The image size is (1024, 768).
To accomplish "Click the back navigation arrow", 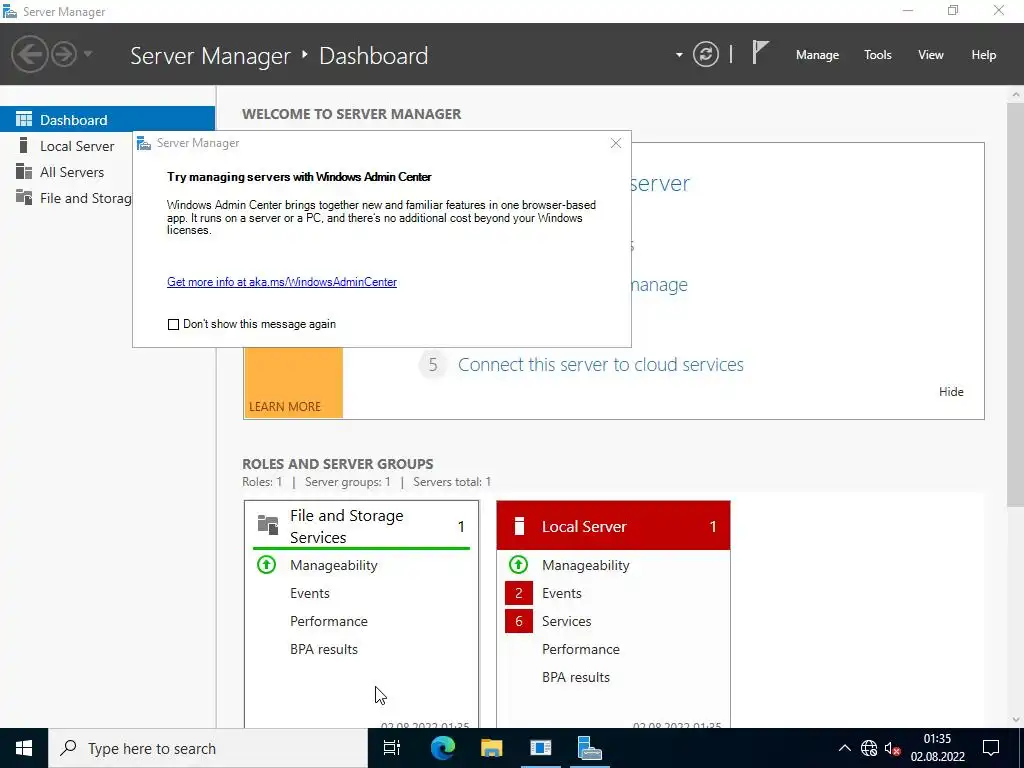I will (29, 54).
